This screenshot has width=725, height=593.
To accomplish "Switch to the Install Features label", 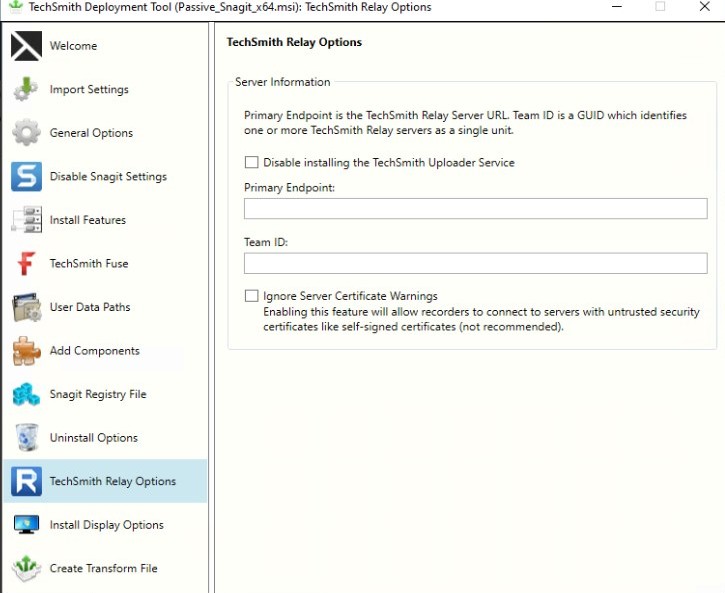I will pos(87,220).
